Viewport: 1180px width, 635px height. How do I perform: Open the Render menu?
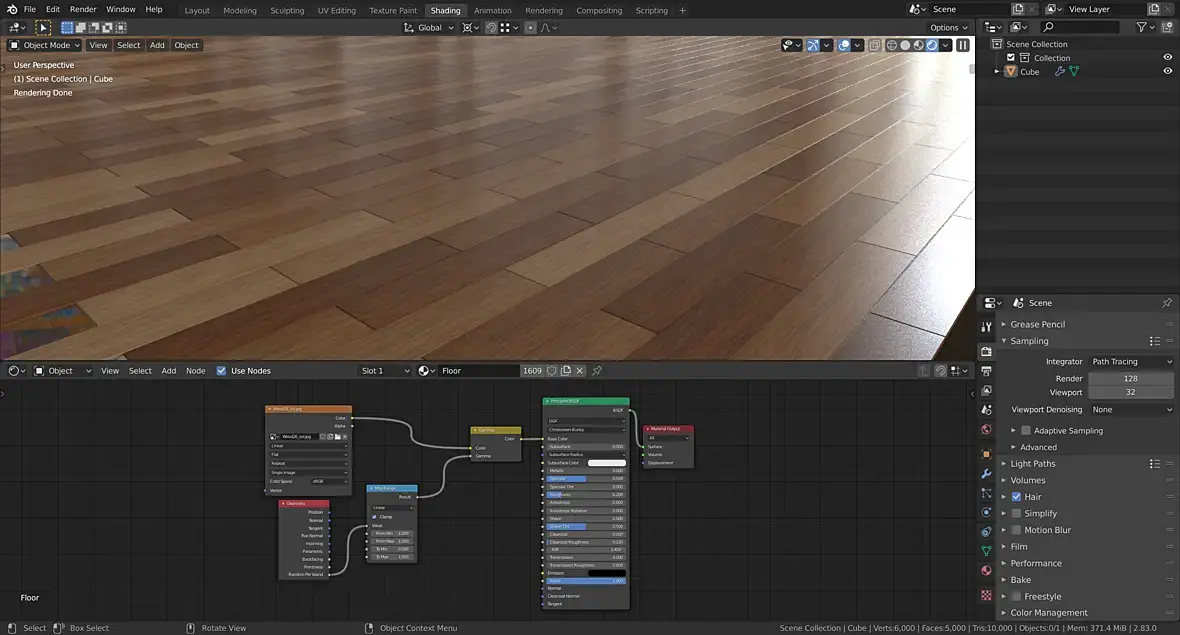83,9
